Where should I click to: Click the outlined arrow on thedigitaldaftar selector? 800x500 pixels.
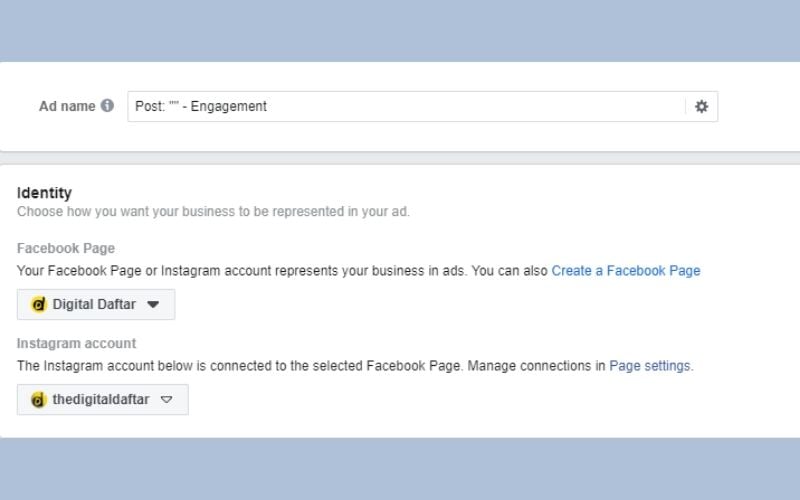click(x=167, y=400)
